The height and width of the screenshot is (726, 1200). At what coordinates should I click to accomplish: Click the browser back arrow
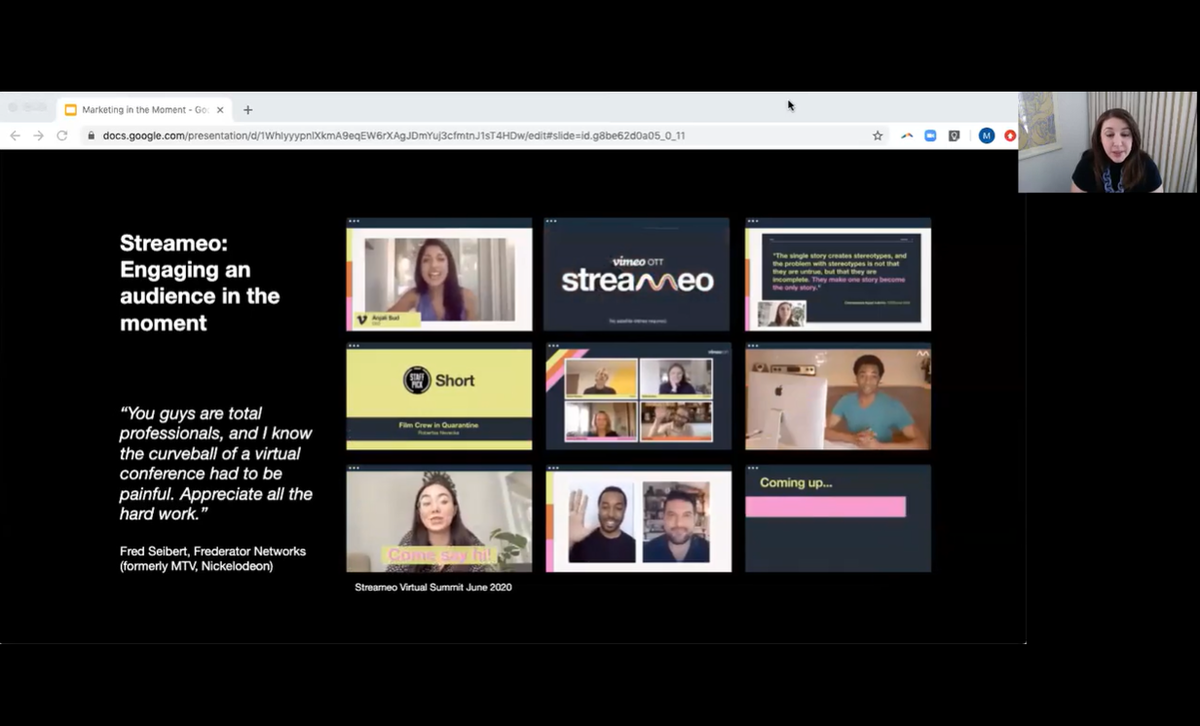click(15, 136)
